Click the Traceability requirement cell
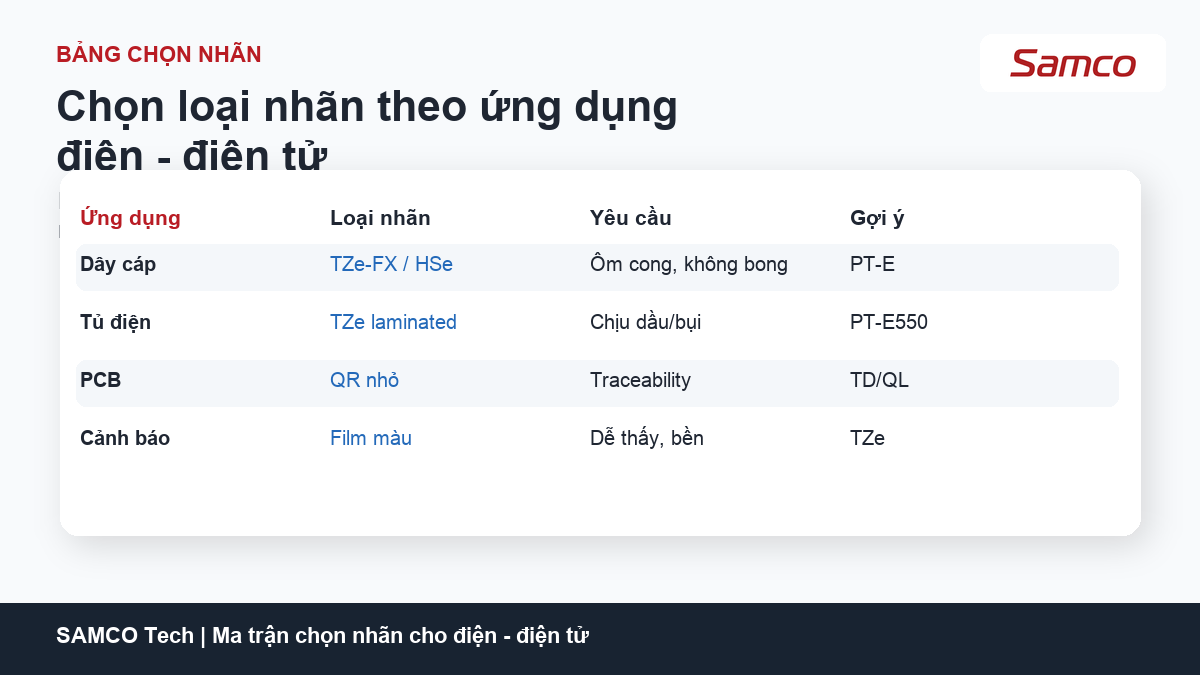This screenshot has height=675, width=1200. [x=640, y=381]
